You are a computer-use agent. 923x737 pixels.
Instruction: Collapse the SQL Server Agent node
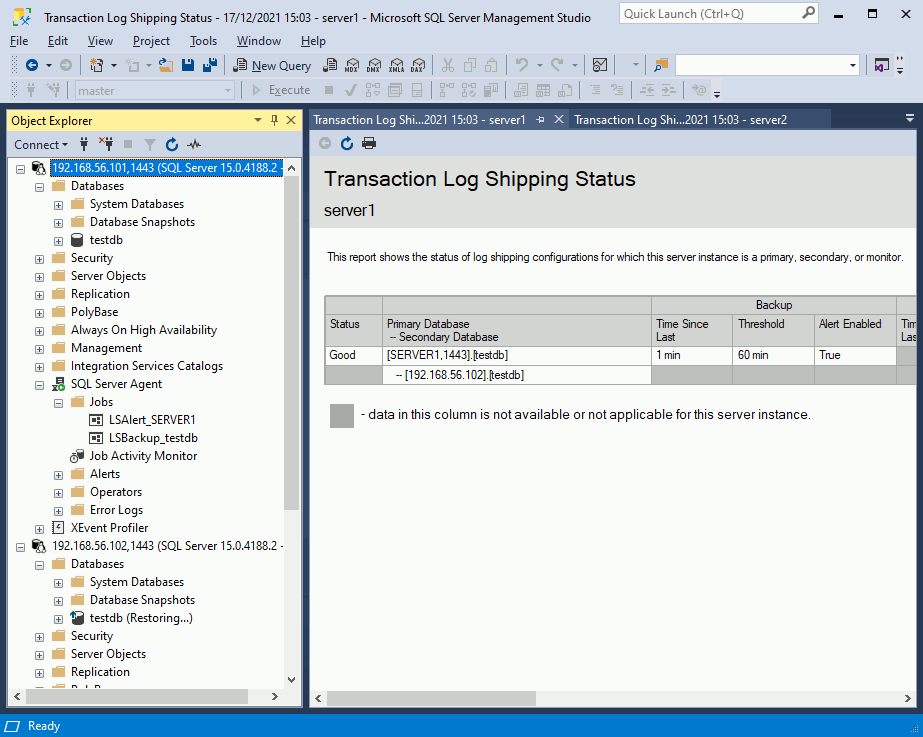(x=39, y=386)
